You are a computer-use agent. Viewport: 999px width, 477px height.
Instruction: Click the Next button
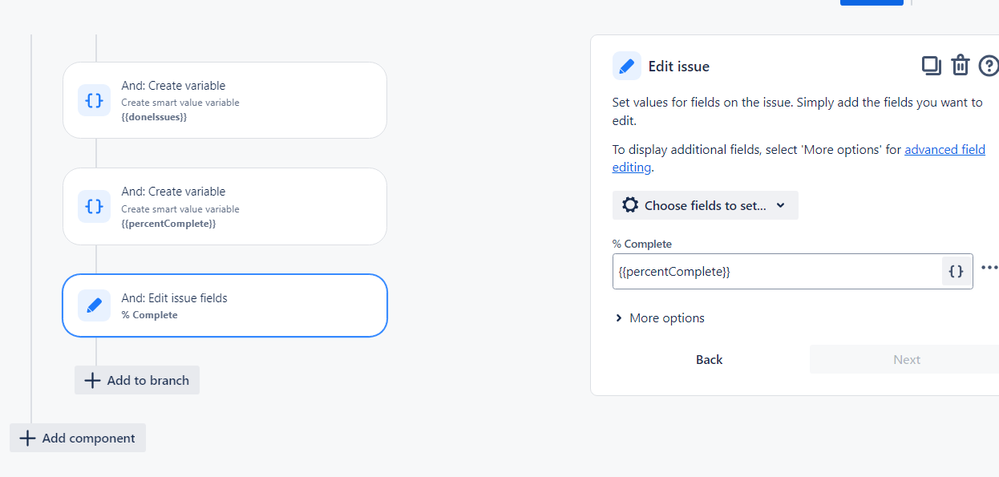pos(906,359)
